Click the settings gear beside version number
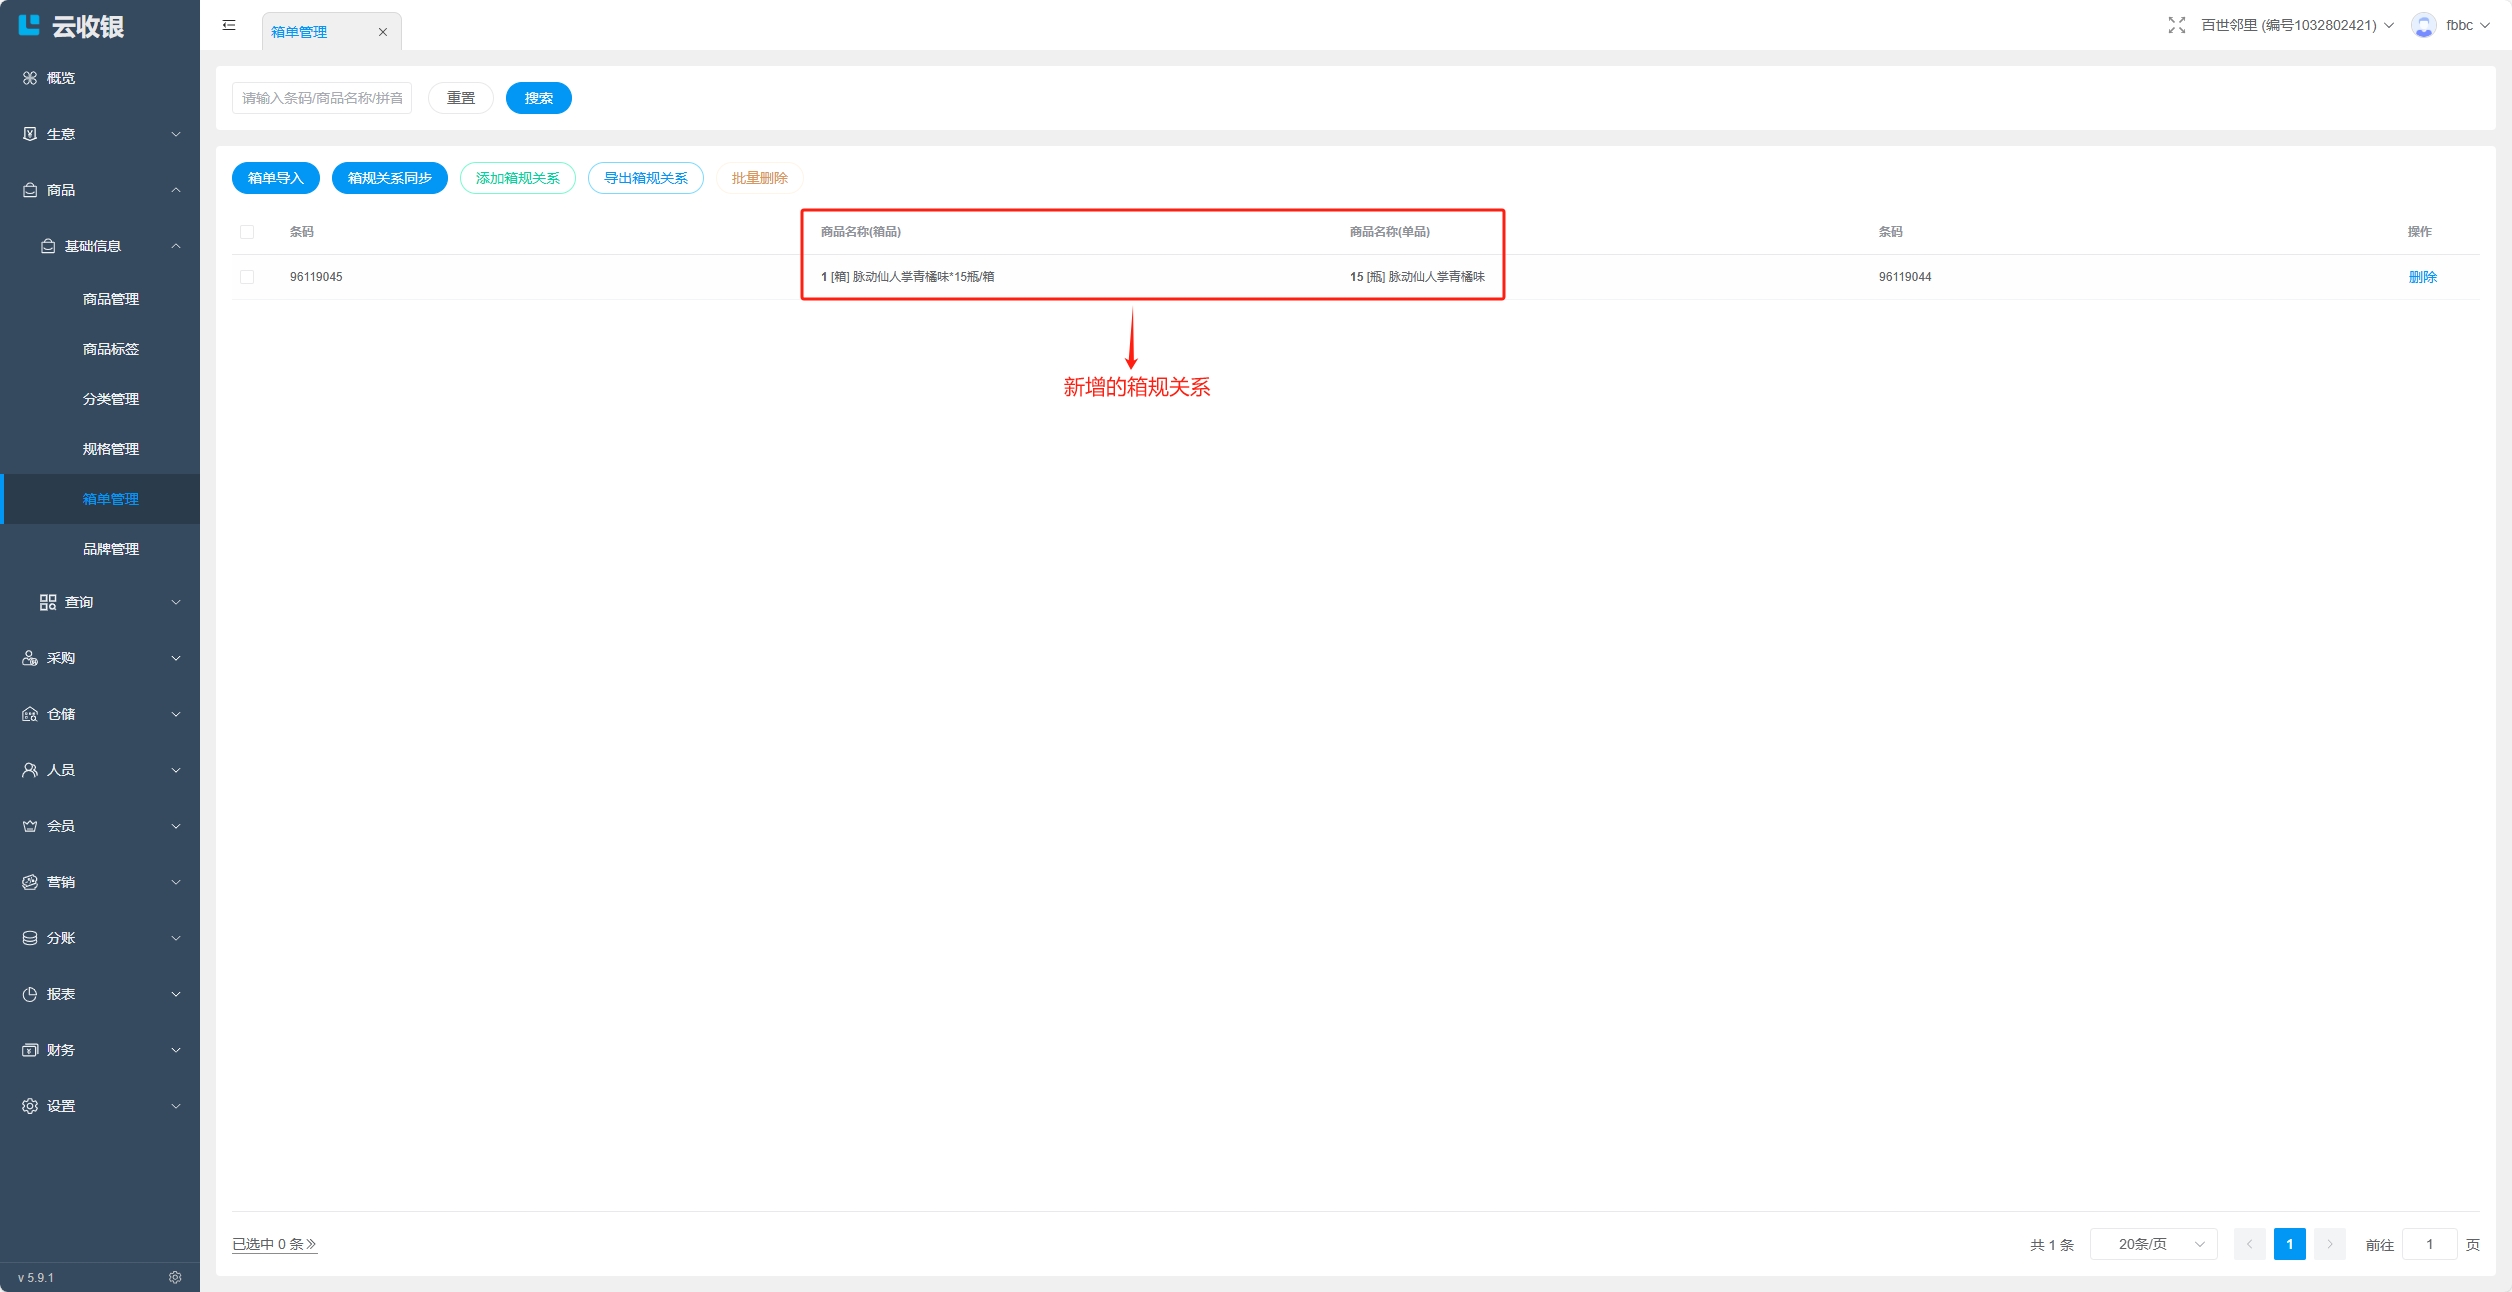2512x1292 pixels. click(x=175, y=1277)
